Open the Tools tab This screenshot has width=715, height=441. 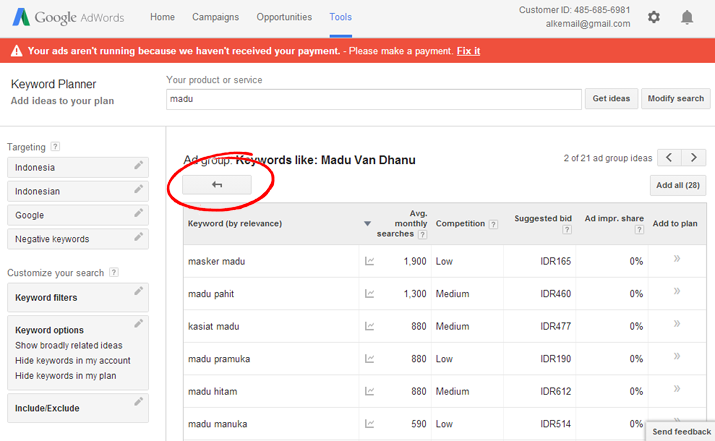pyautogui.click(x=341, y=17)
